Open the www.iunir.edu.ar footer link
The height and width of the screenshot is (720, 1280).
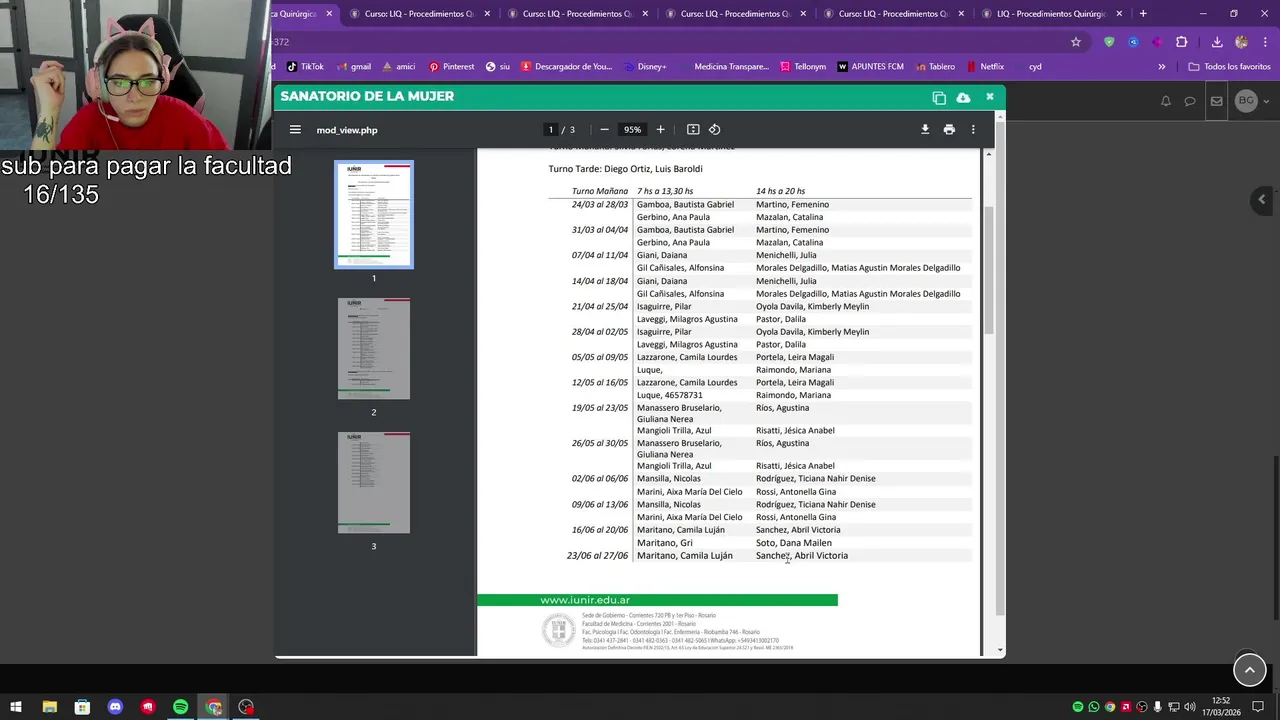(x=585, y=600)
